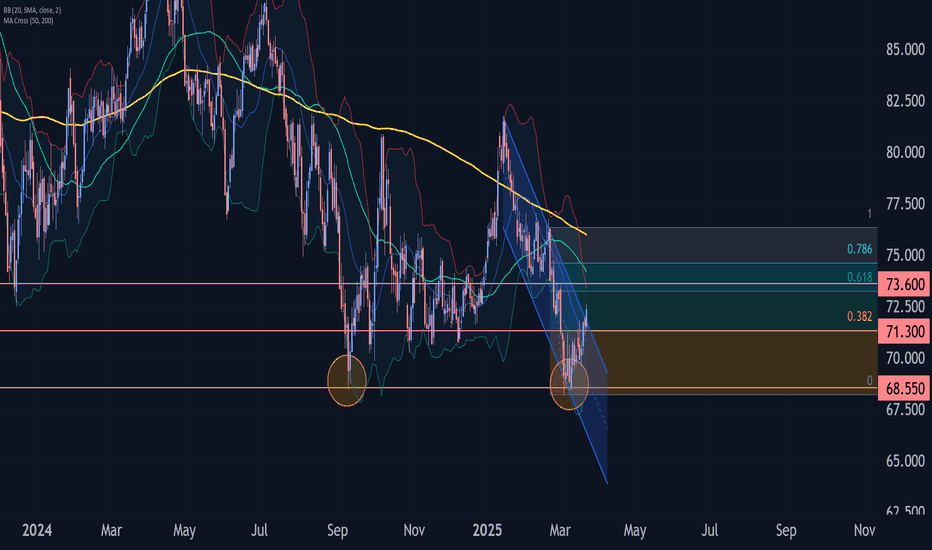
Task: Click the 65.000 price axis label
Action: 905,461
